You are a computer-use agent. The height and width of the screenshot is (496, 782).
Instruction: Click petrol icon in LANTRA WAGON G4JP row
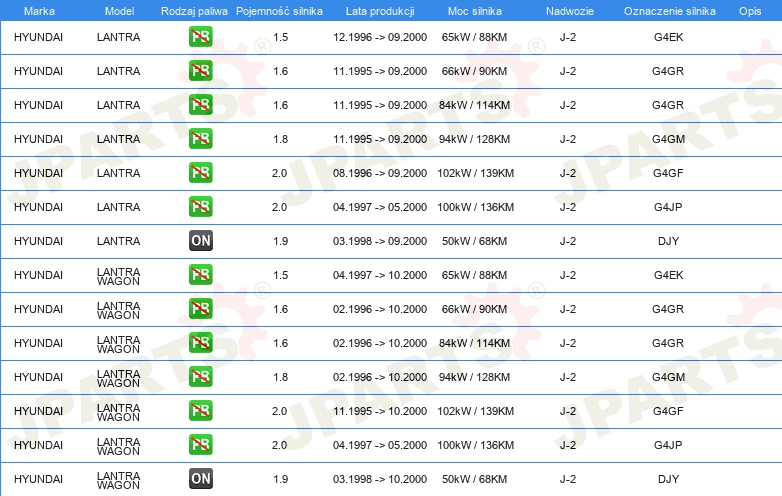pos(200,445)
